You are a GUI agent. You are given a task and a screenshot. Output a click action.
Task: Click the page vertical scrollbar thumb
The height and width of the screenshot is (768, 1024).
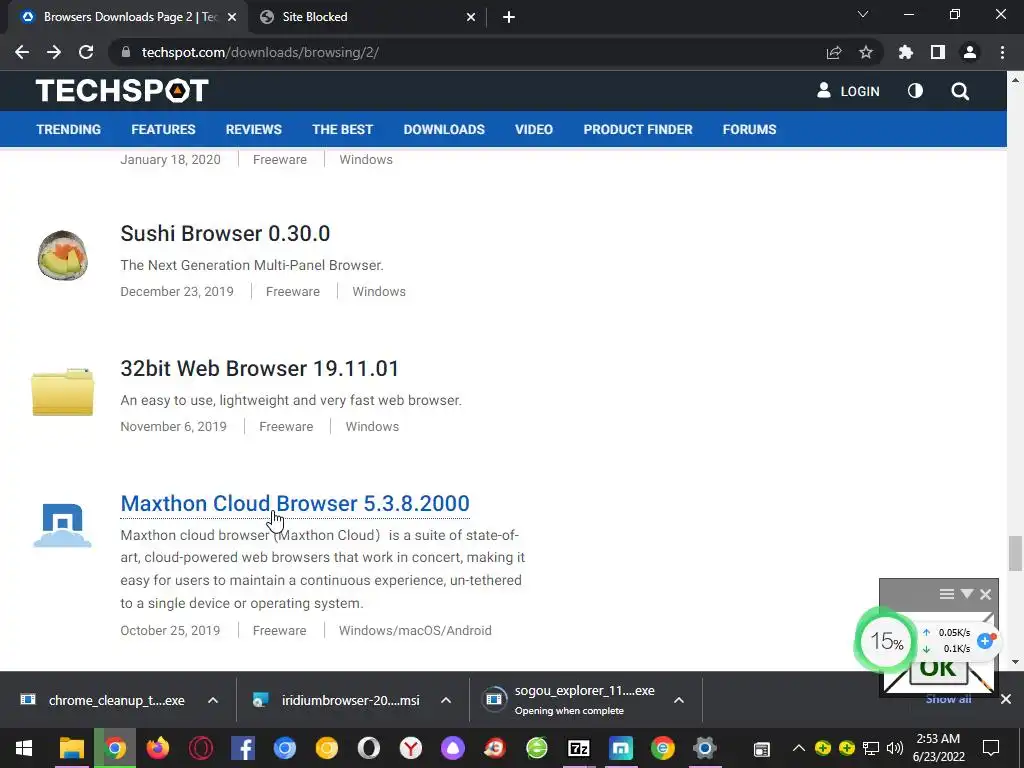pos(1015,552)
